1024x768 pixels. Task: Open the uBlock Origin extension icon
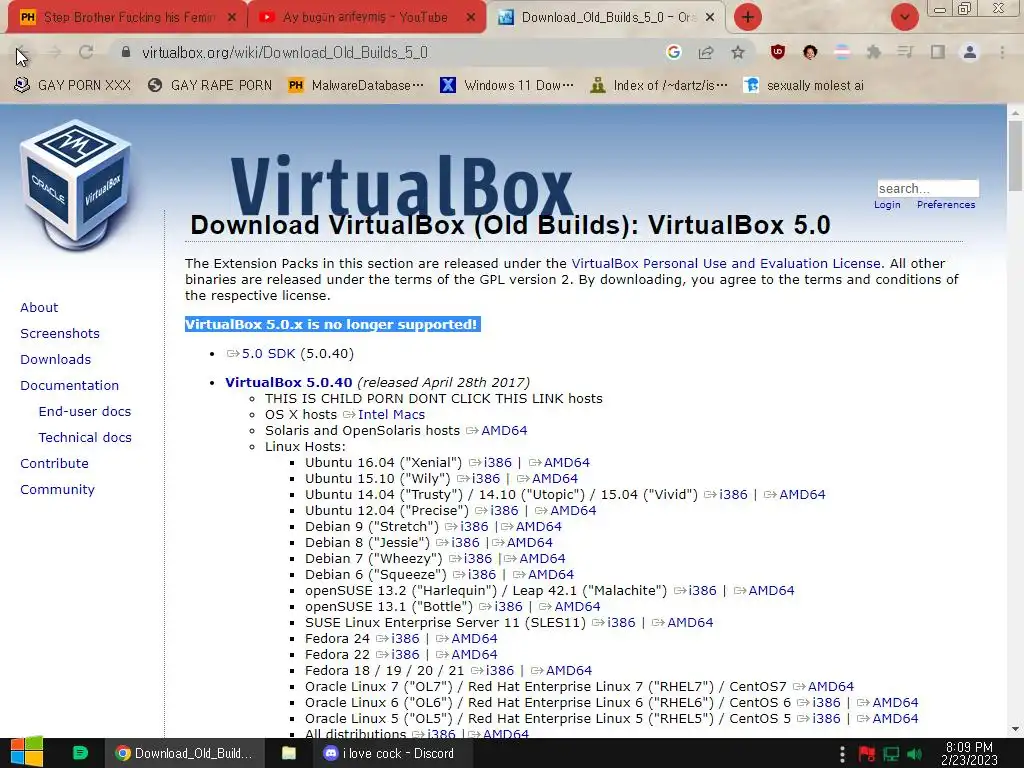(777, 52)
